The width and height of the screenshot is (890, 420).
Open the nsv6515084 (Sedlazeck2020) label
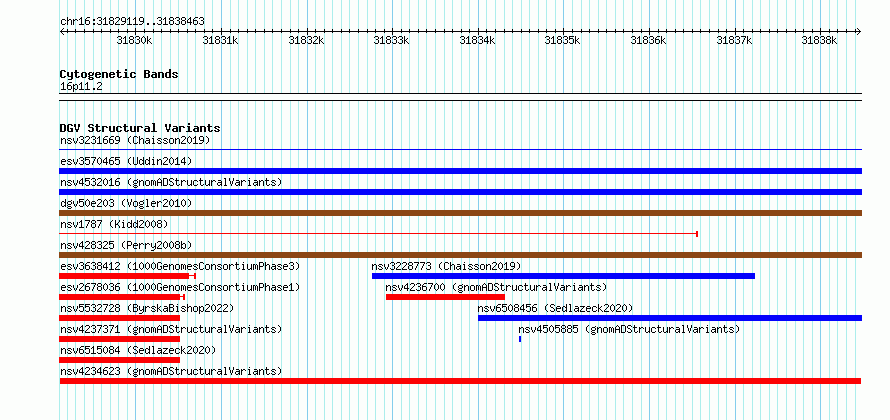pos(138,350)
